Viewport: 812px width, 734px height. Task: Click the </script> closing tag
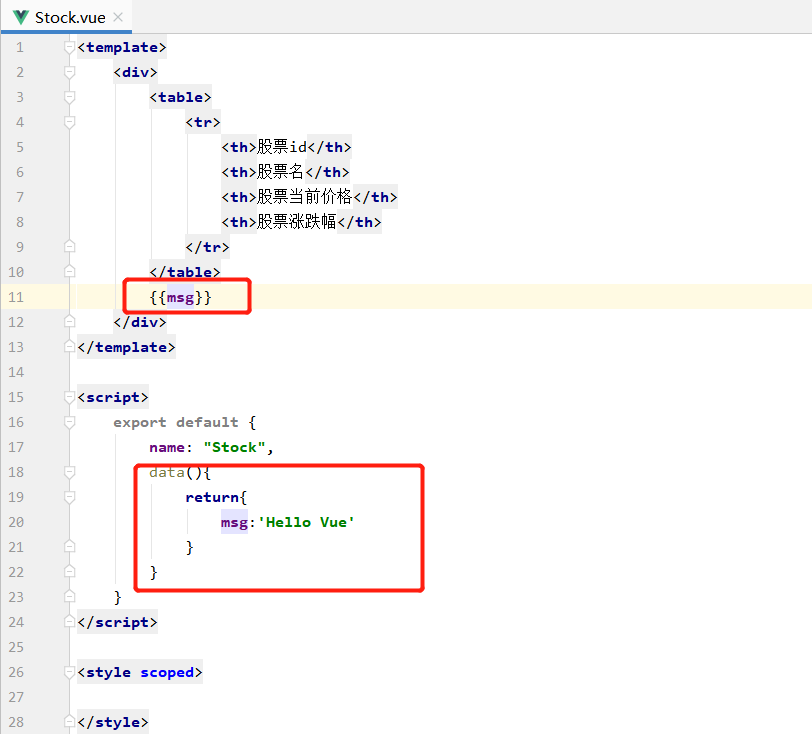coord(118,622)
